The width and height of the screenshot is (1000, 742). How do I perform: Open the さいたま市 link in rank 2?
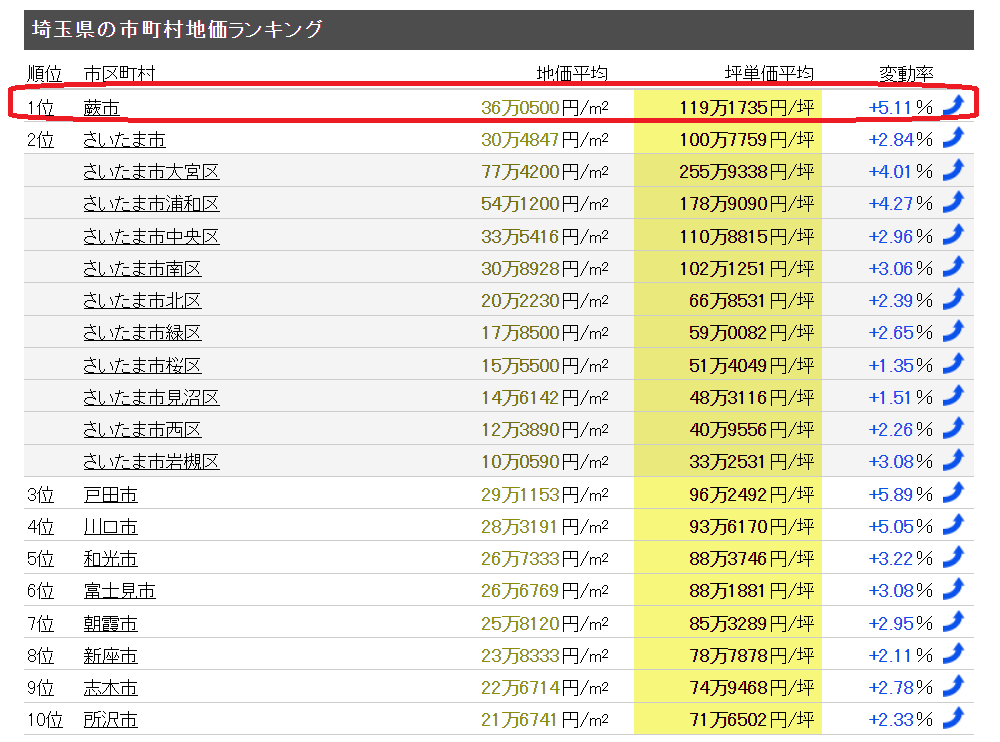[x=124, y=140]
